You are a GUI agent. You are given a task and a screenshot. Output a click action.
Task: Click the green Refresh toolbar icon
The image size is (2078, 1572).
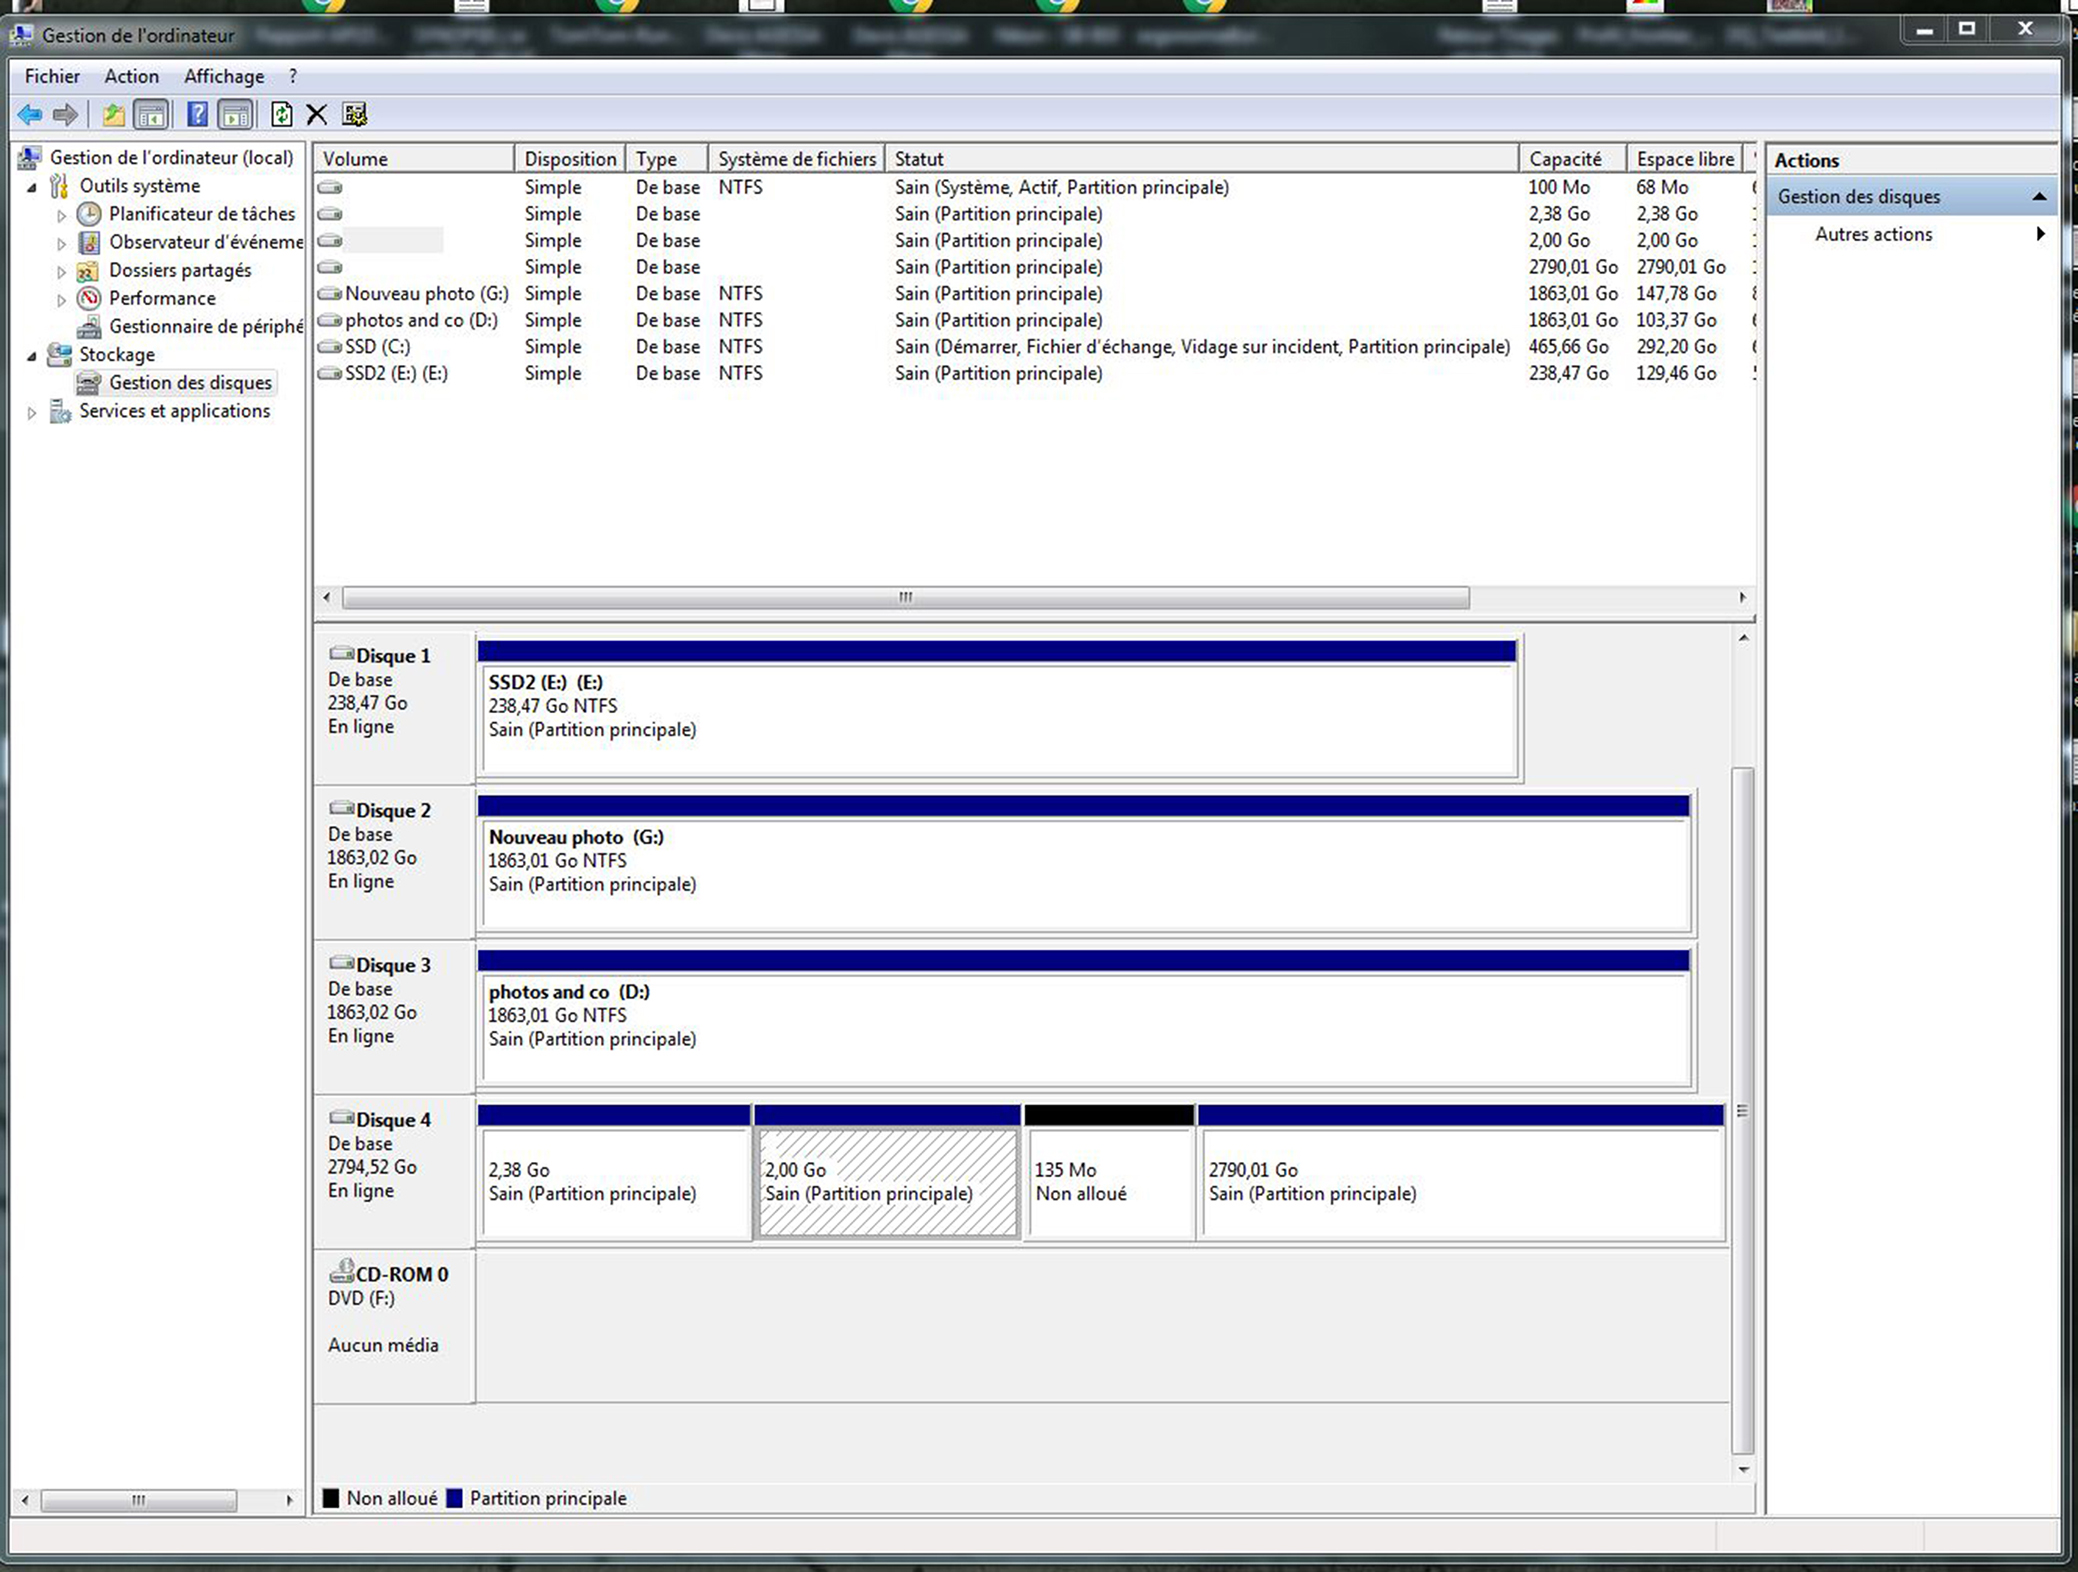281,115
